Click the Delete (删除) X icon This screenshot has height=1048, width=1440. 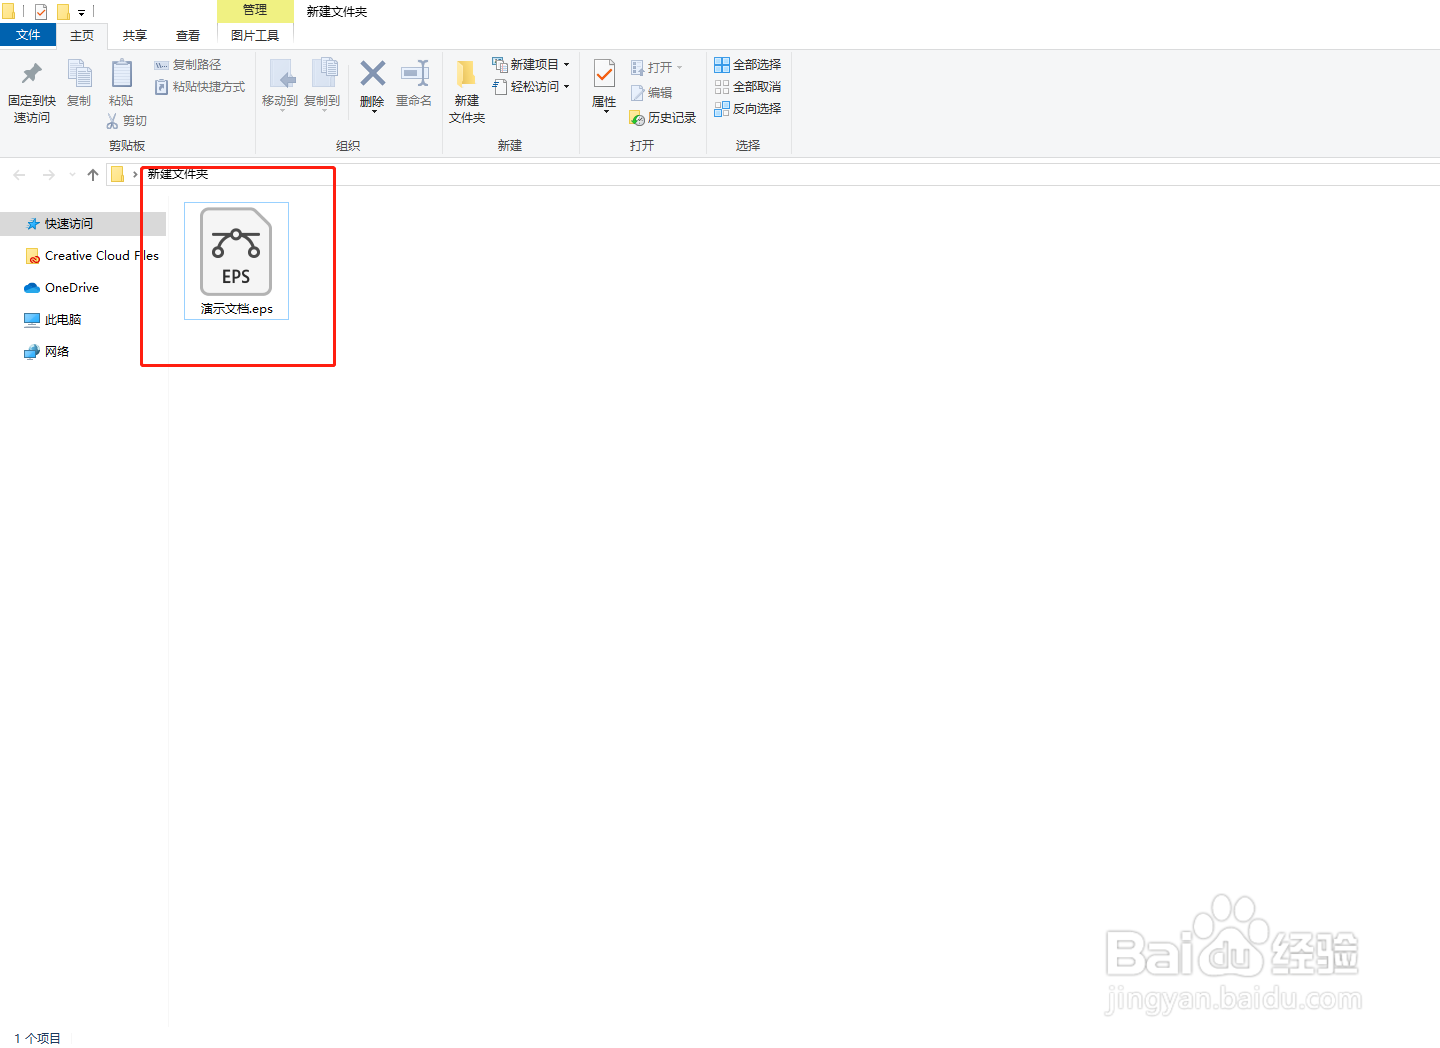[x=372, y=73]
